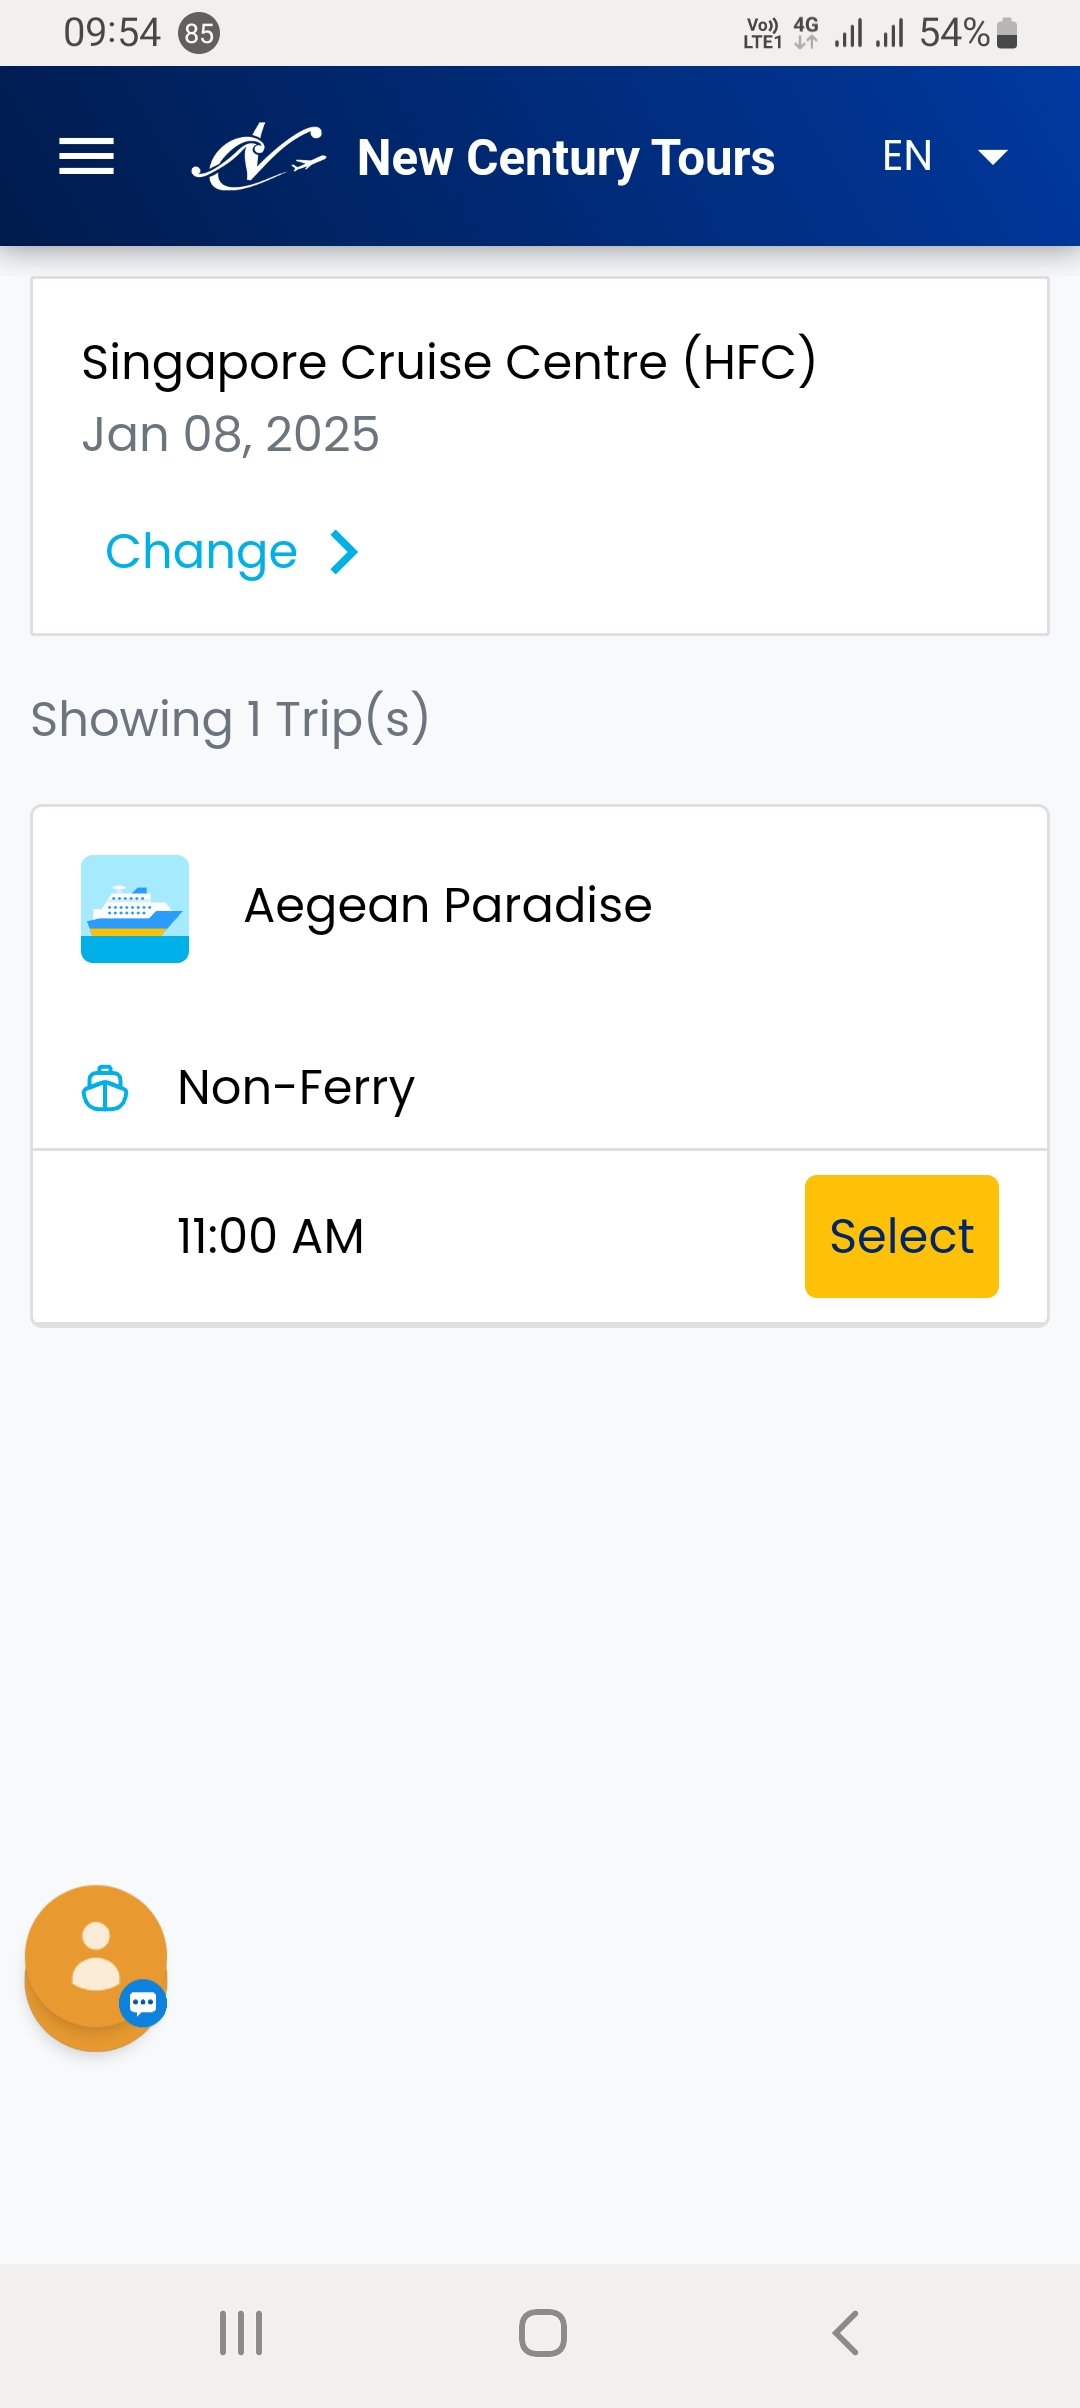
Task: Tap the Jan 08, 2025 date
Action: (231, 435)
